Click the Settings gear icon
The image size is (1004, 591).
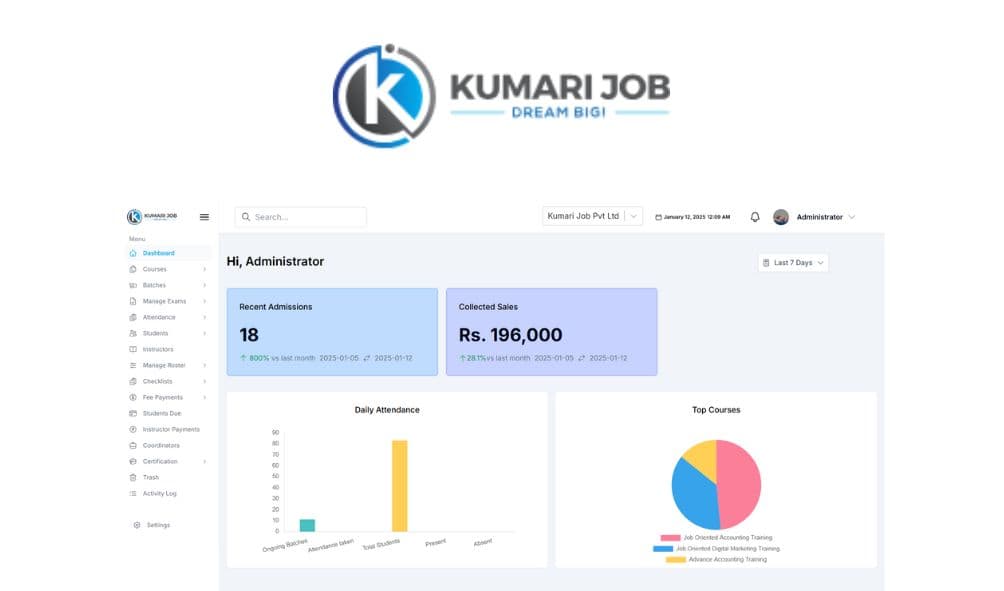137,525
